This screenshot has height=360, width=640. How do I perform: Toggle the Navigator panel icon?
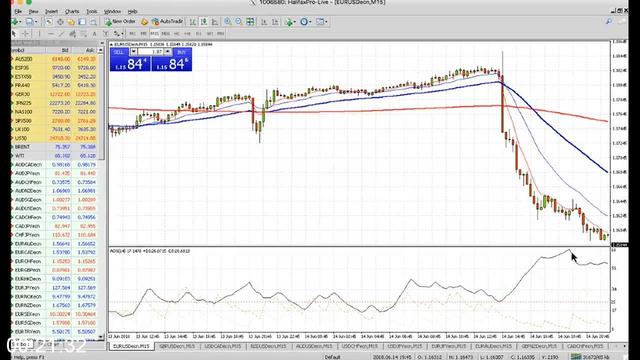tap(71, 22)
